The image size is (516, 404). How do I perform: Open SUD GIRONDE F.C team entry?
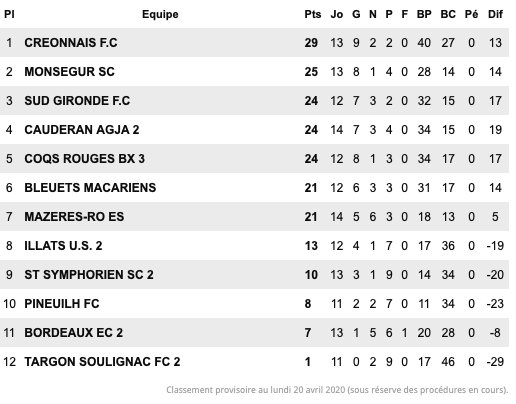pyautogui.click(x=77, y=101)
